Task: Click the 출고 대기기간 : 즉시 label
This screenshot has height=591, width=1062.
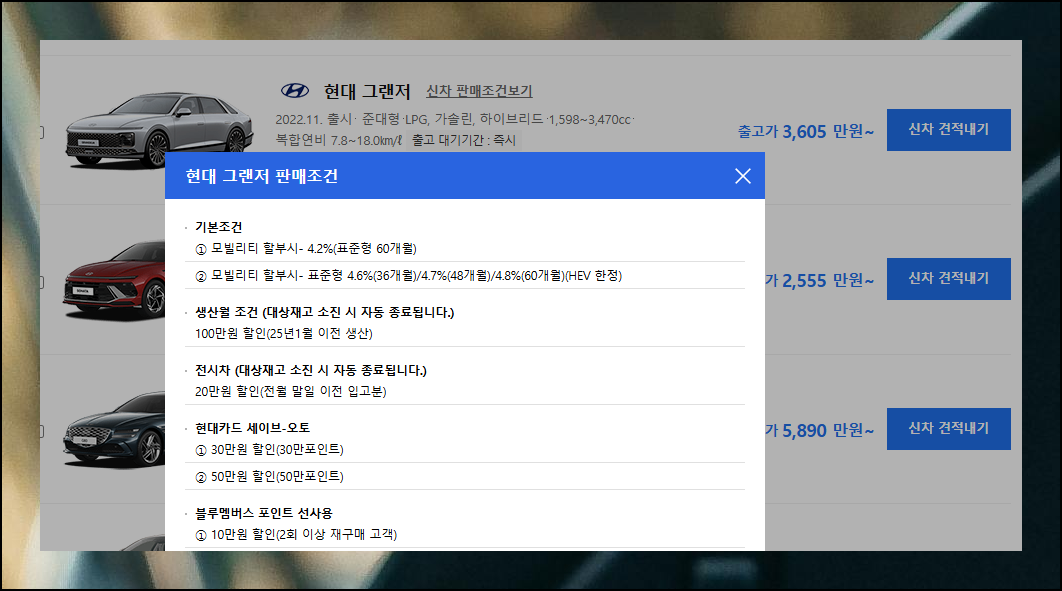Action: pyautogui.click(x=464, y=140)
